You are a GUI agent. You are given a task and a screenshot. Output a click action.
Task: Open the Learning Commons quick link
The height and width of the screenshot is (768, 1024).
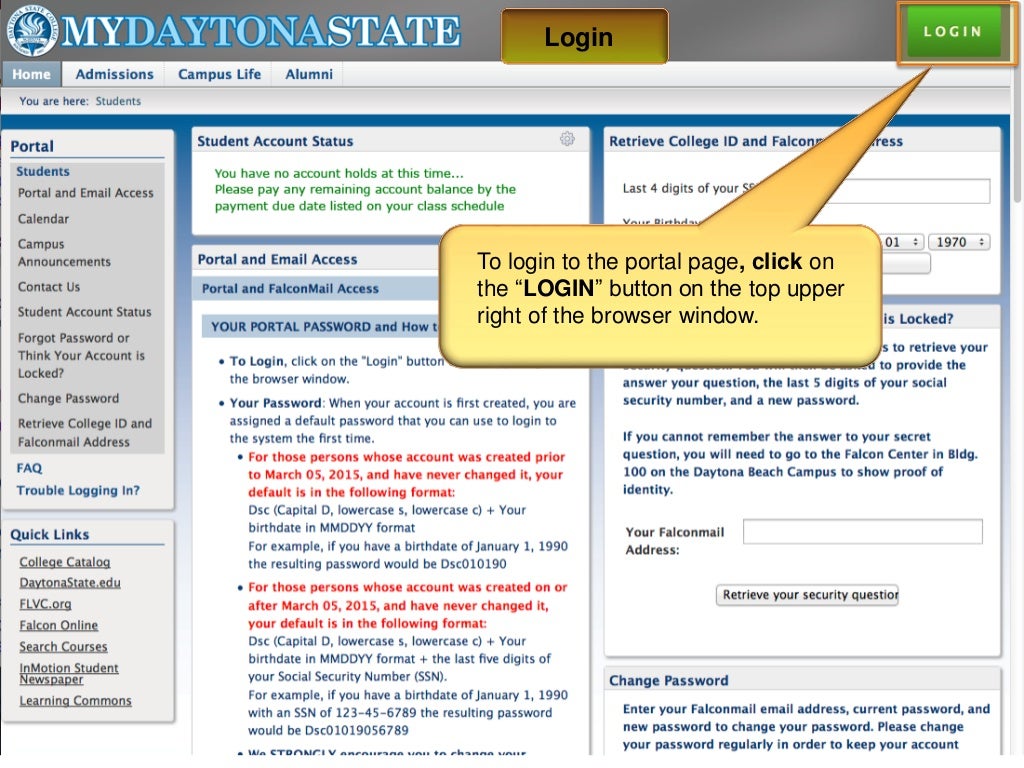(x=75, y=701)
